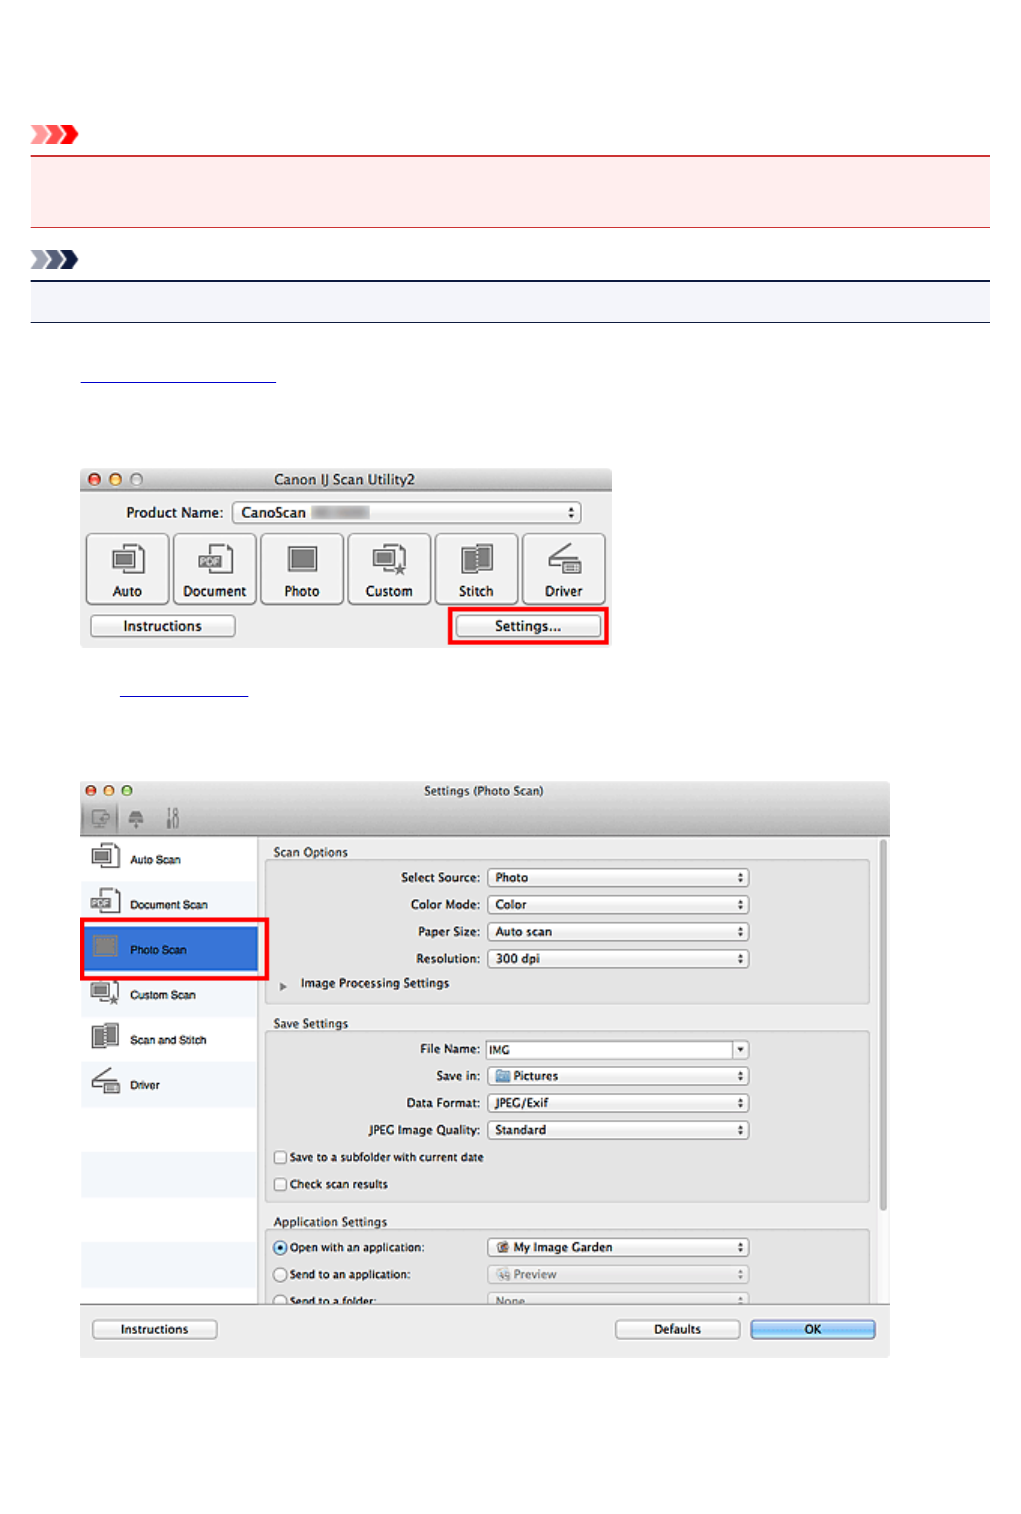
Task: Click the OK button
Action: (x=813, y=1329)
